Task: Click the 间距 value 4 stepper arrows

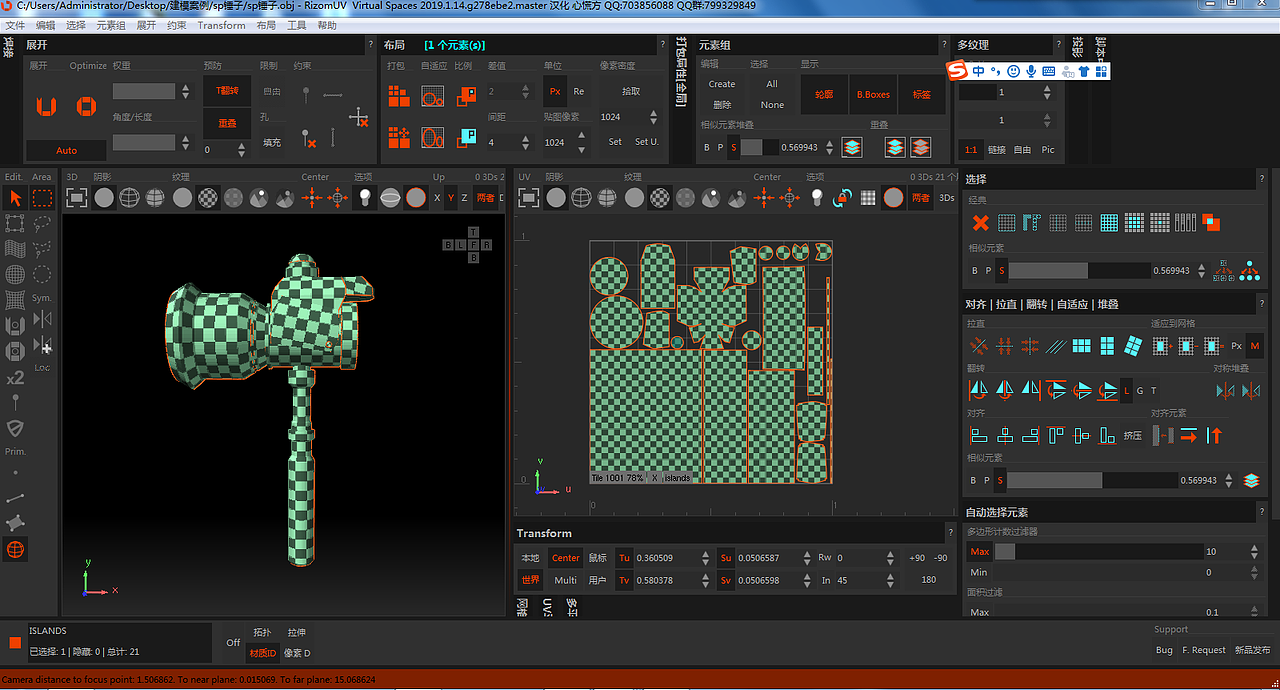Action: pos(527,143)
